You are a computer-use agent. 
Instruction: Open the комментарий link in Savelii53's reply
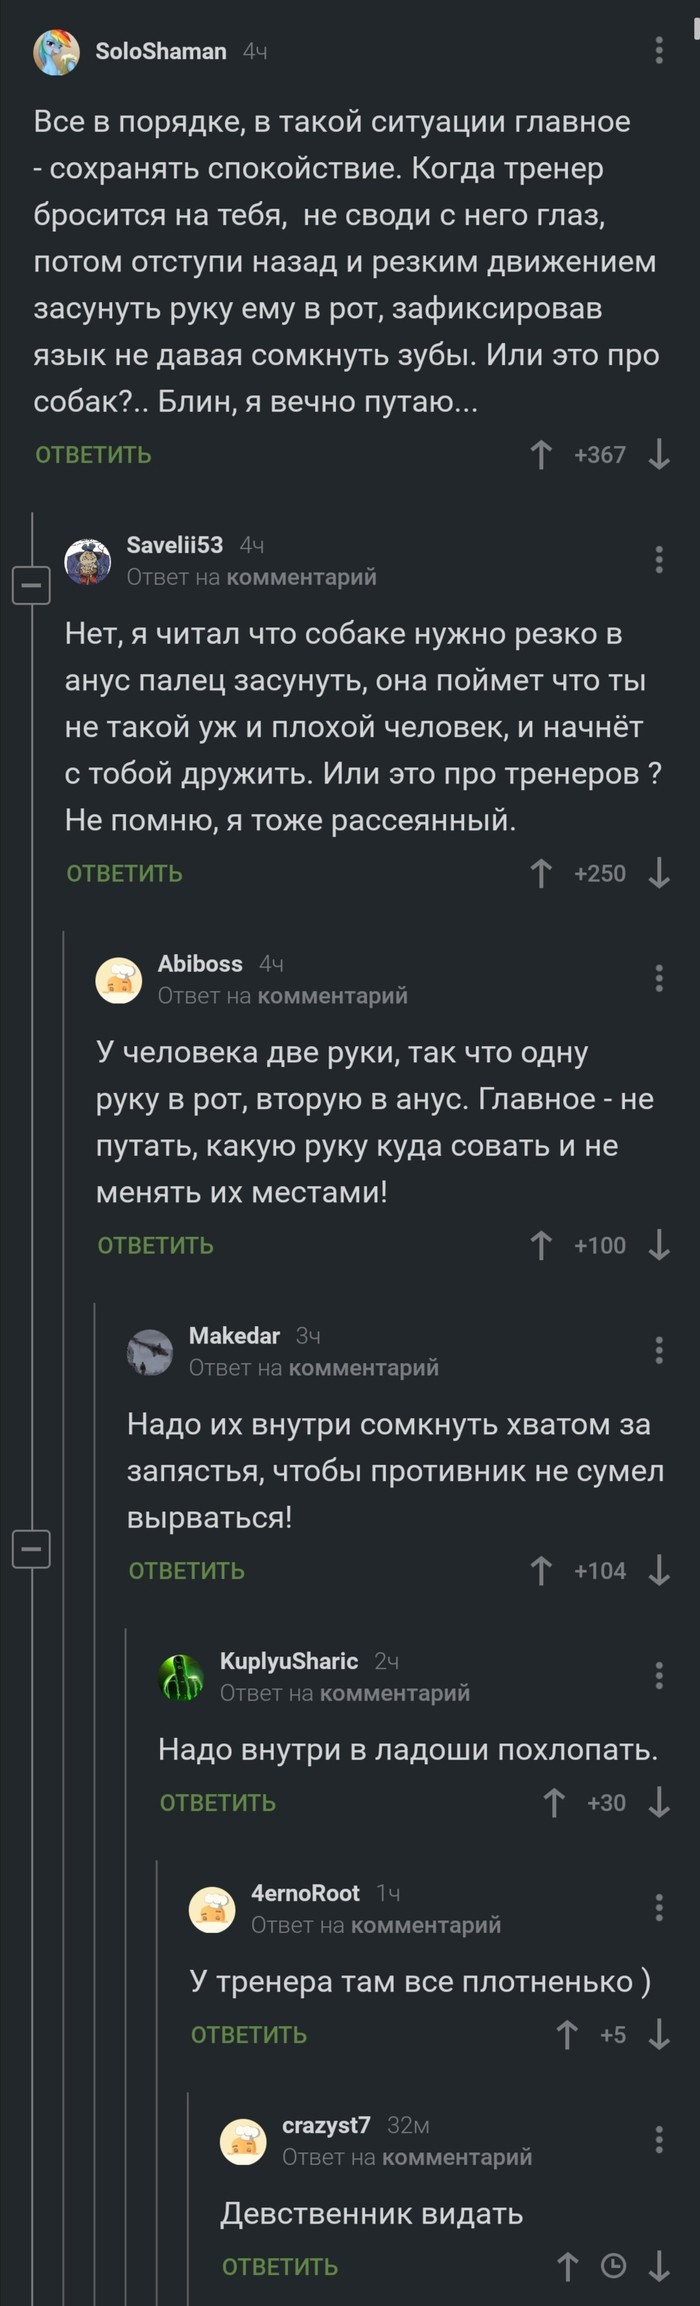[x=303, y=577]
